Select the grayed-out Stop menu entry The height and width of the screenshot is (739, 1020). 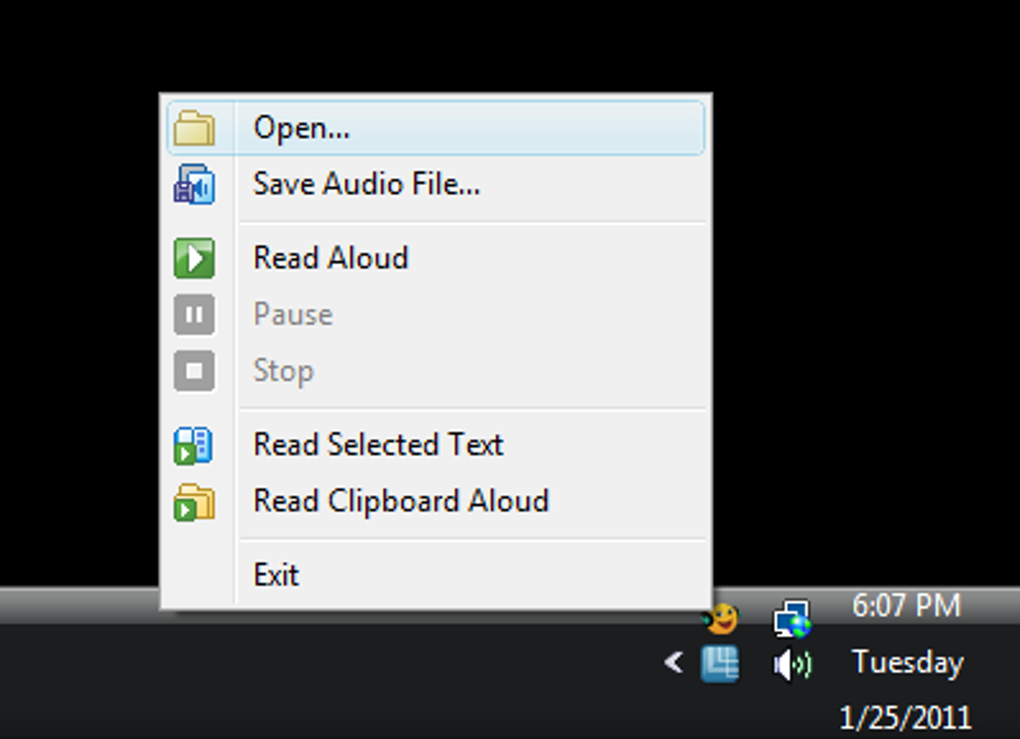coord(436,371)
